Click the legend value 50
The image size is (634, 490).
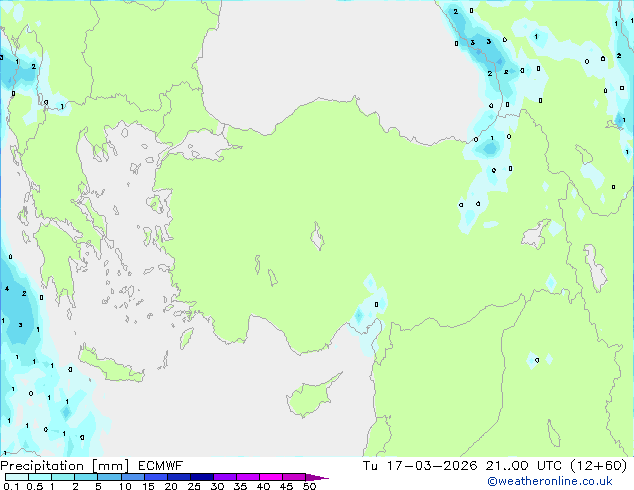pos(309,486)
